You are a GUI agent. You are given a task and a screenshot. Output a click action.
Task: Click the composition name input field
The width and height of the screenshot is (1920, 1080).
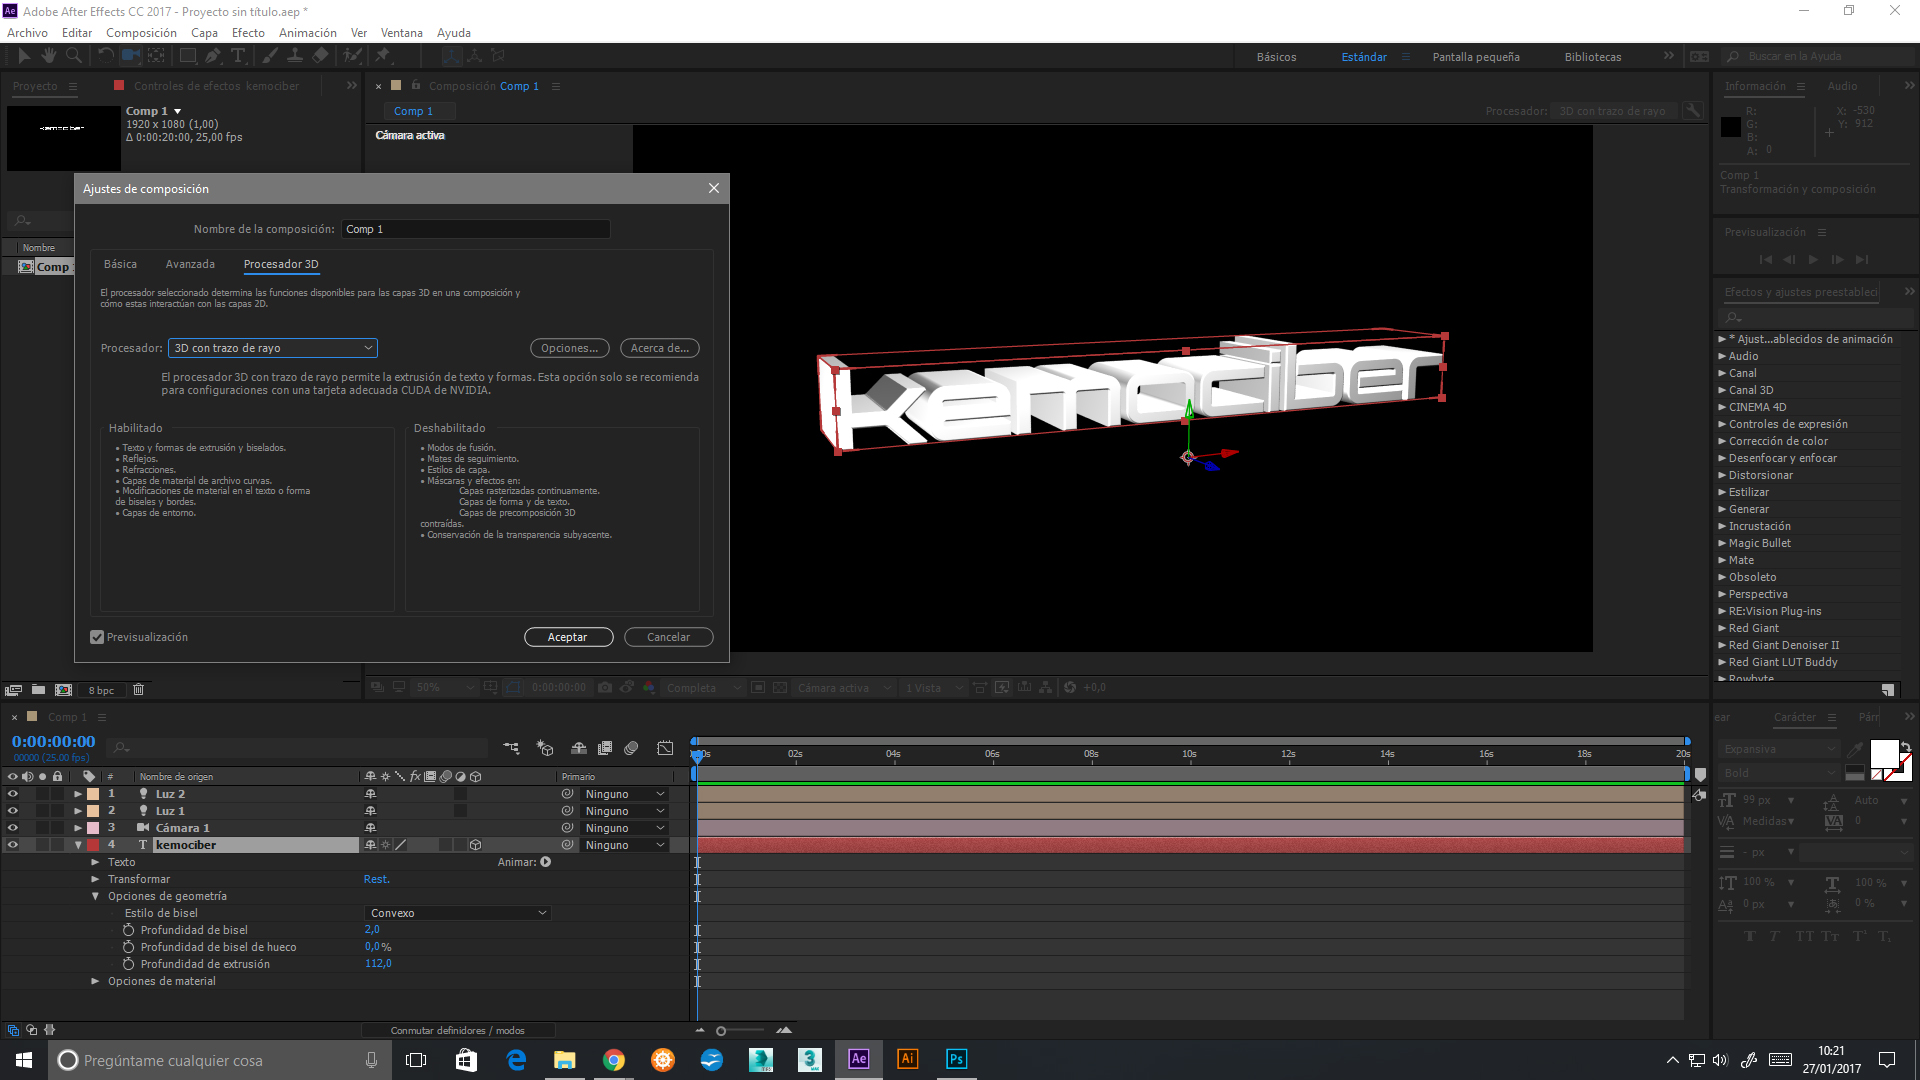pyautogui.click(x=475, y=229)
